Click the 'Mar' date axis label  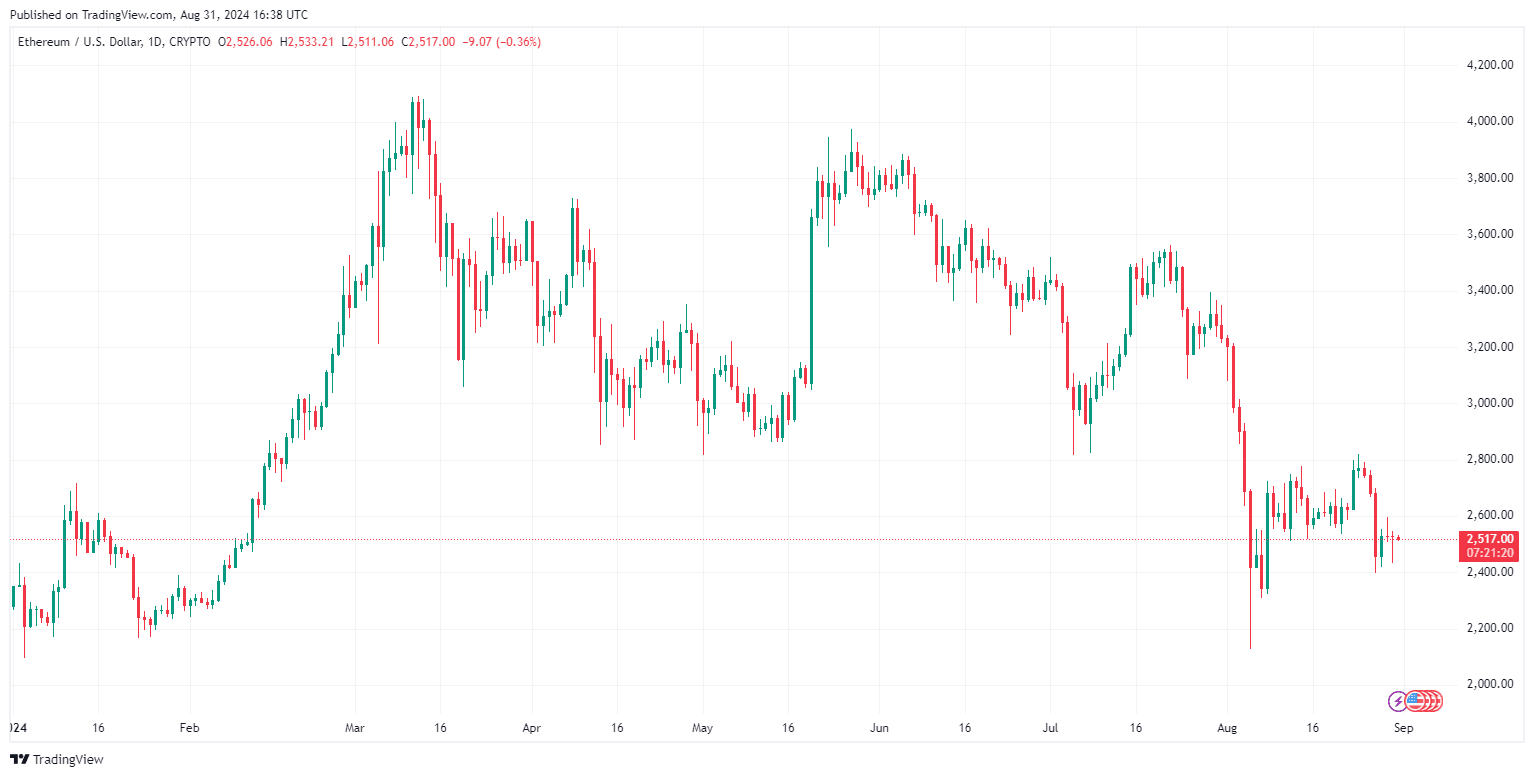click(356, 729)
